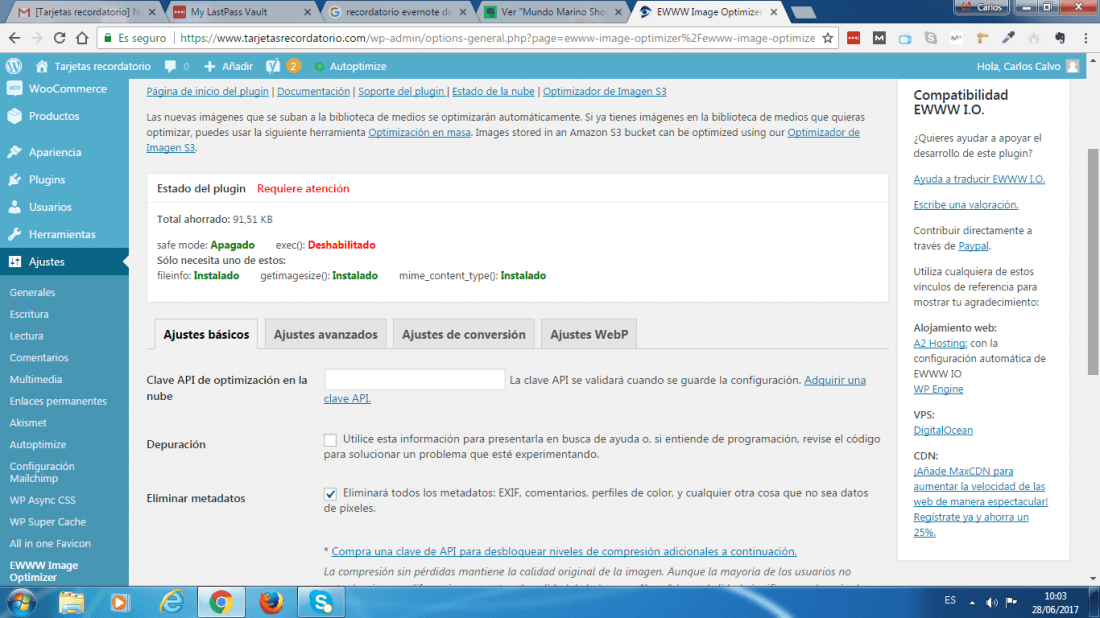Click the browser home icon
The height and width of the screenshot is (618, 1100).
coord(82,38)
